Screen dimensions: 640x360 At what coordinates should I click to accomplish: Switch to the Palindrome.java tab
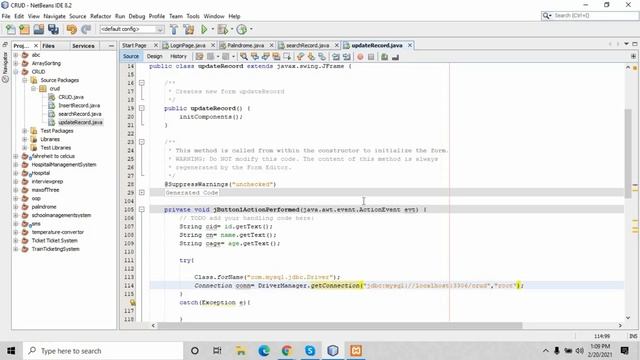pyautogui.click(x=245, y=45)
